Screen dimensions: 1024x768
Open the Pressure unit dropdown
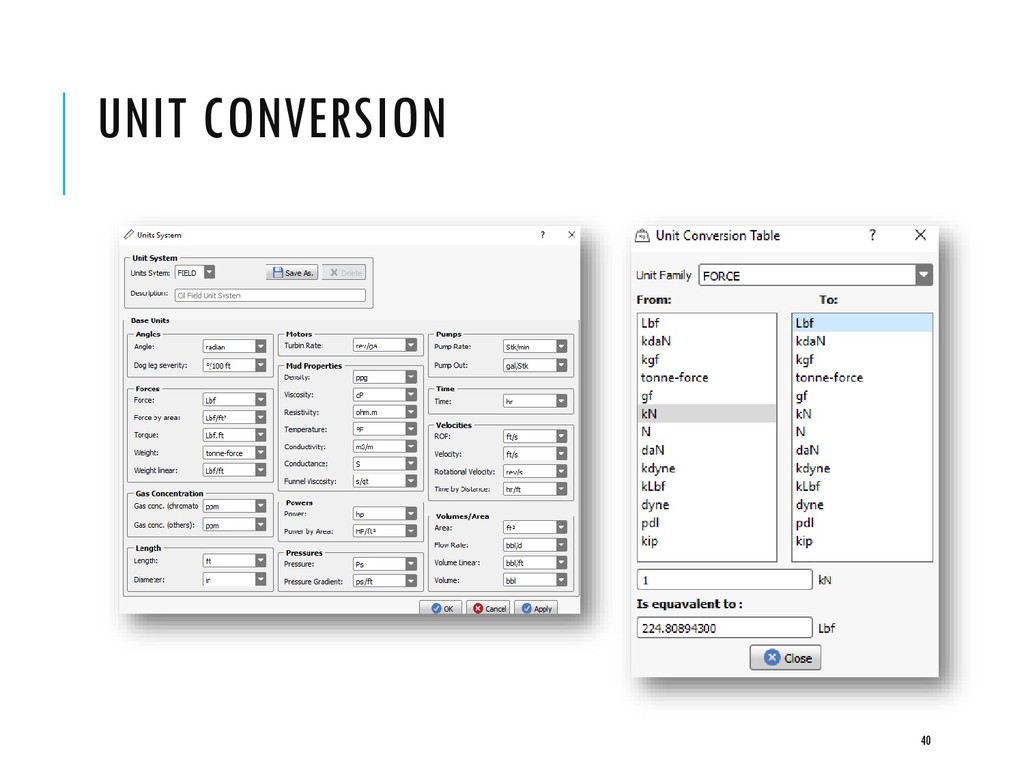click(411, 564)
